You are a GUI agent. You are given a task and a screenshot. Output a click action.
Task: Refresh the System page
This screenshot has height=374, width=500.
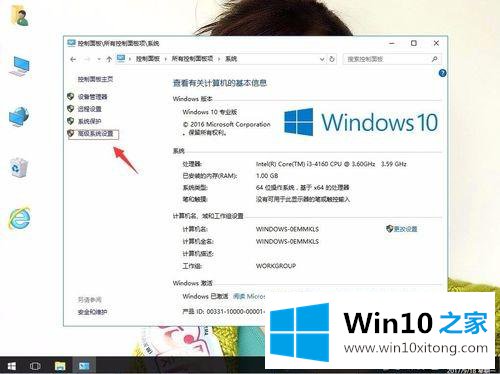click(x=332, y=59)
